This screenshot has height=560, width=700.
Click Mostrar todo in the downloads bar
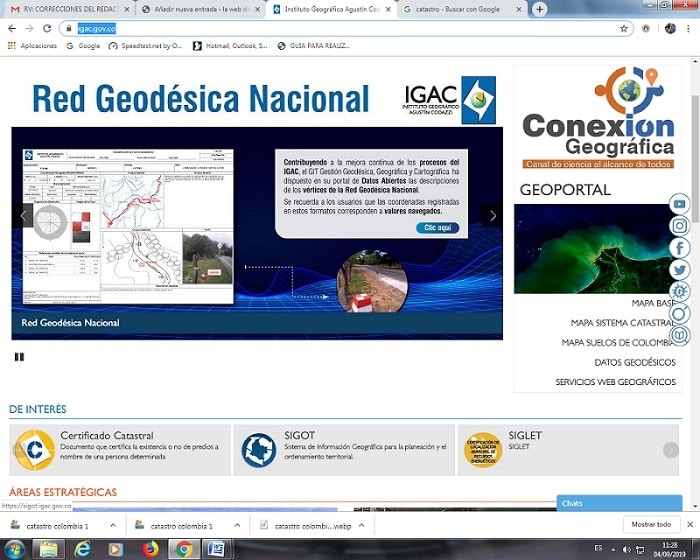[651, 524]
